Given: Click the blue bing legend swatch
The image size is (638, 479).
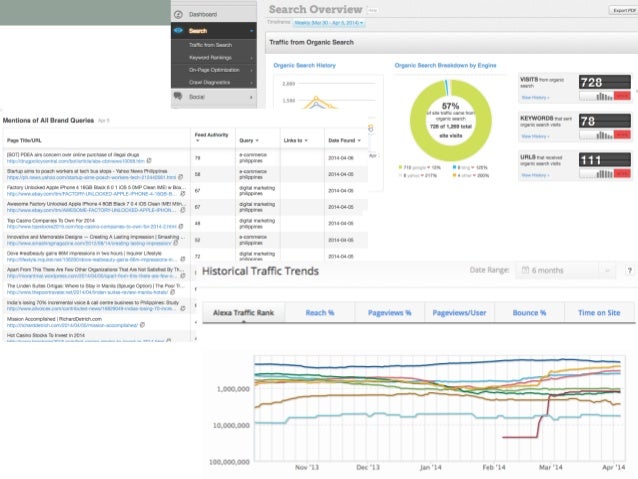Looking at the screenshot, I should coord(454,167).
